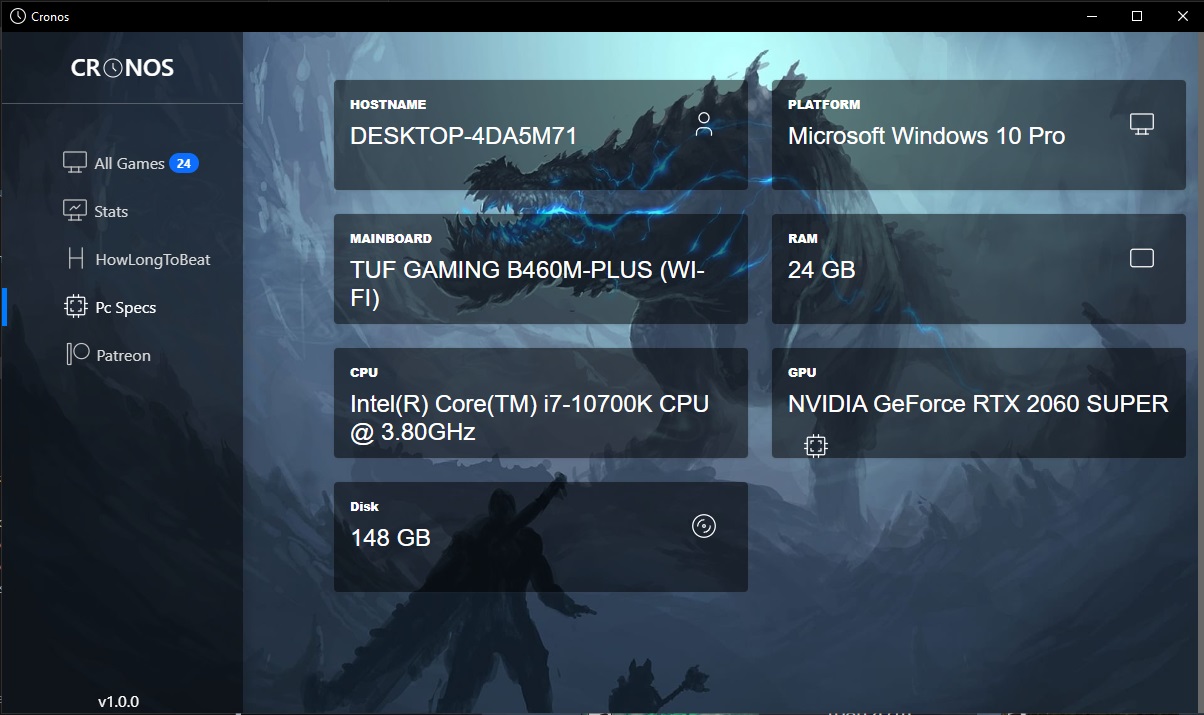Go to the Stats page
Image resolution: width=1204 pixels, height=715 pixels.
click(111, 211)
